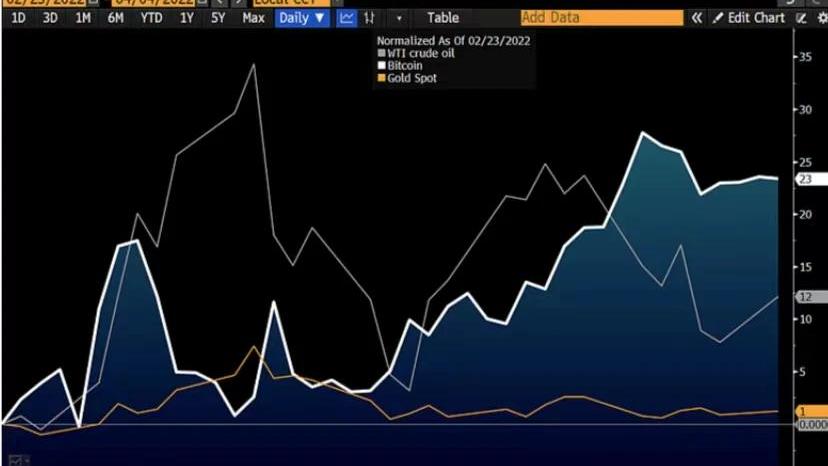Collapse panel with double-left chevron icon

697,18
